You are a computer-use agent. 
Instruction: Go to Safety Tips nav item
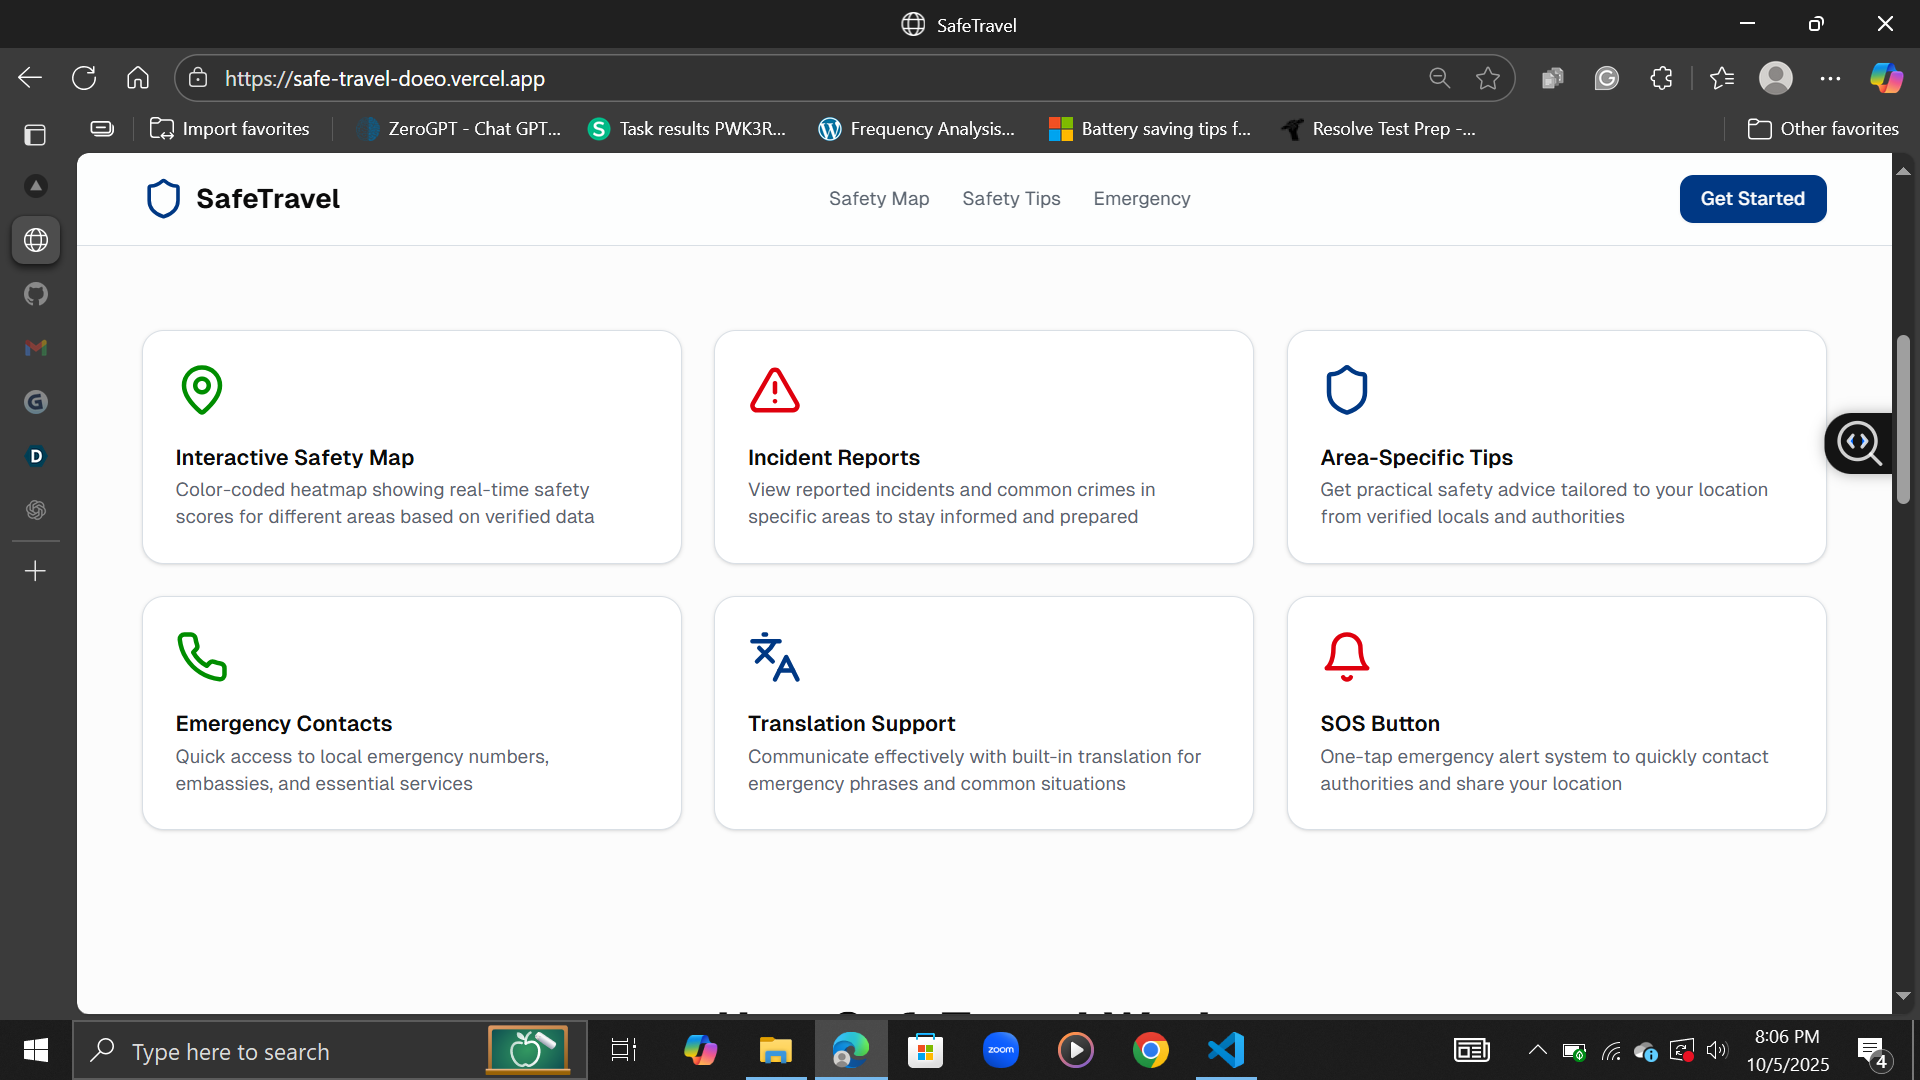(1011, 199)
